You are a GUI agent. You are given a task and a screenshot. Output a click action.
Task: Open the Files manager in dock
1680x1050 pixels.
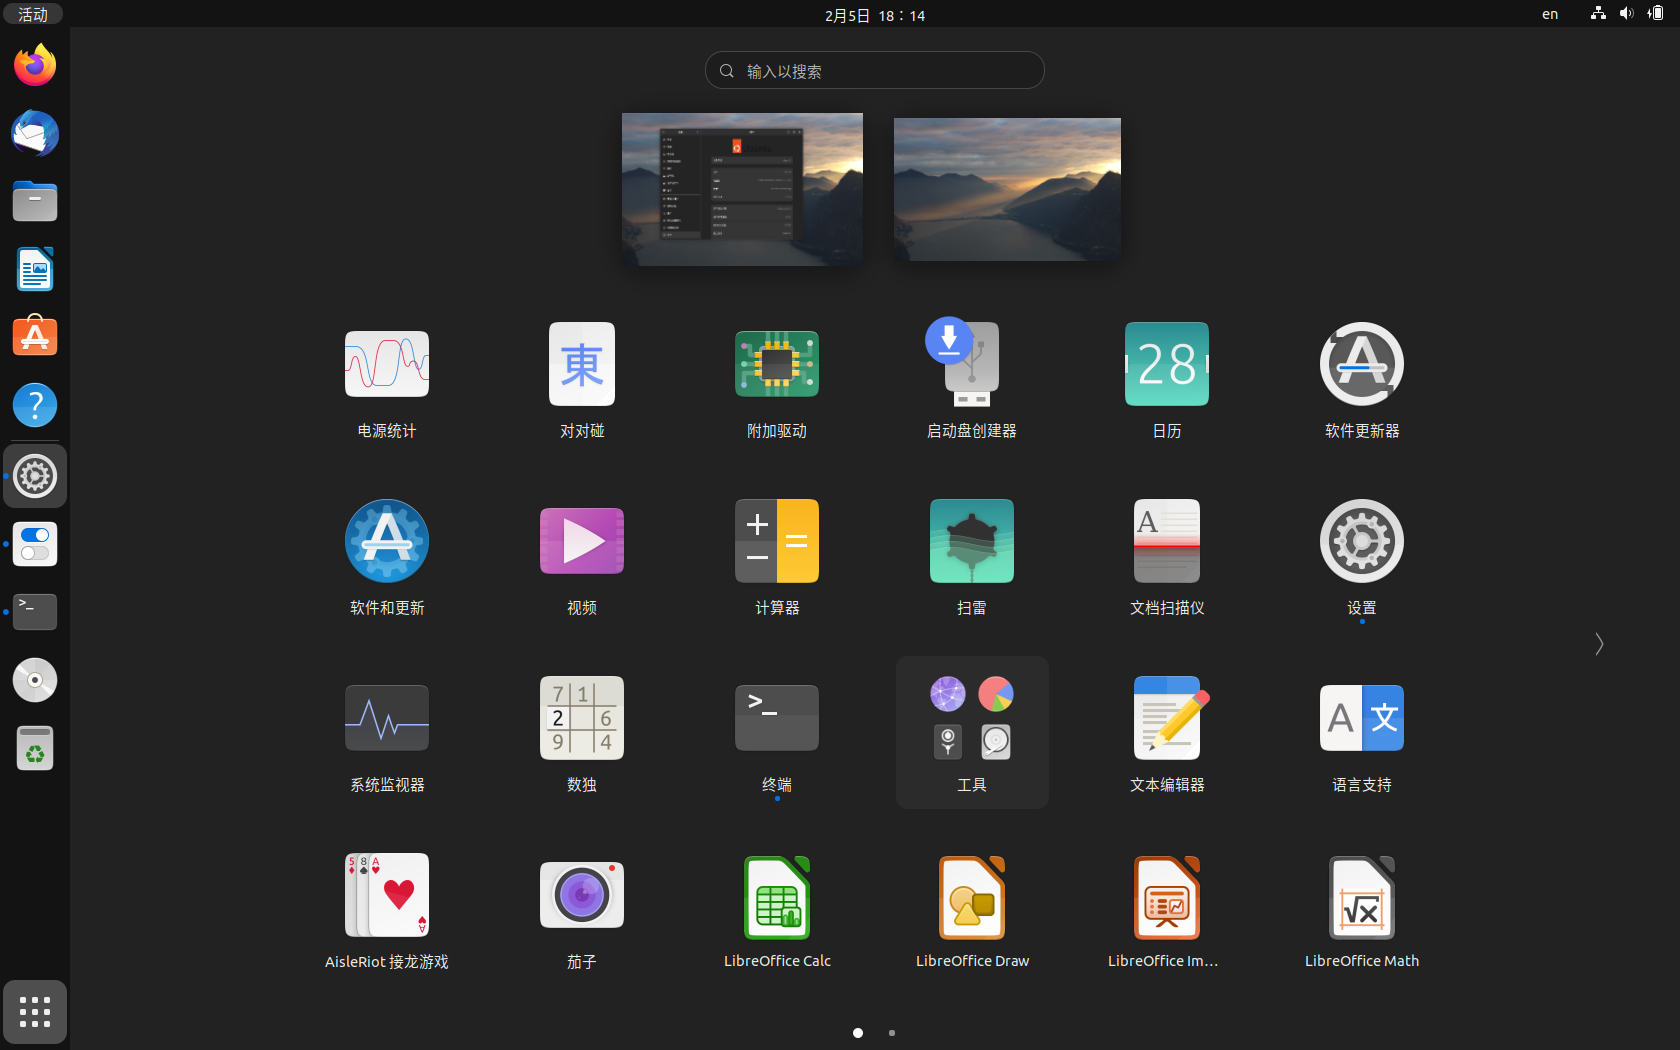tap(35, 202)
